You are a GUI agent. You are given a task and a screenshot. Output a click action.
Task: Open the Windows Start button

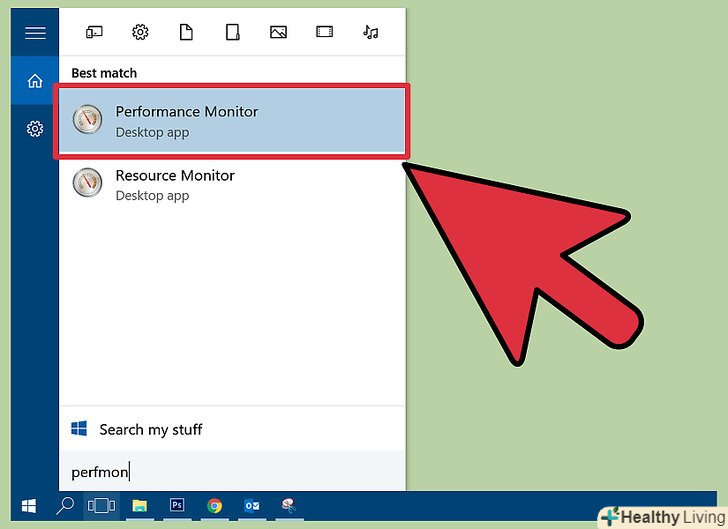click(29, 506)
